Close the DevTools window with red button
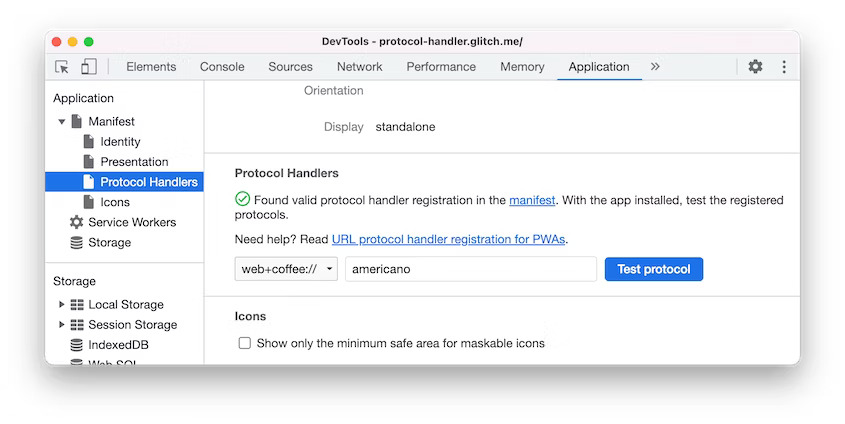845x424 pixels. click(x=57, y=41)
